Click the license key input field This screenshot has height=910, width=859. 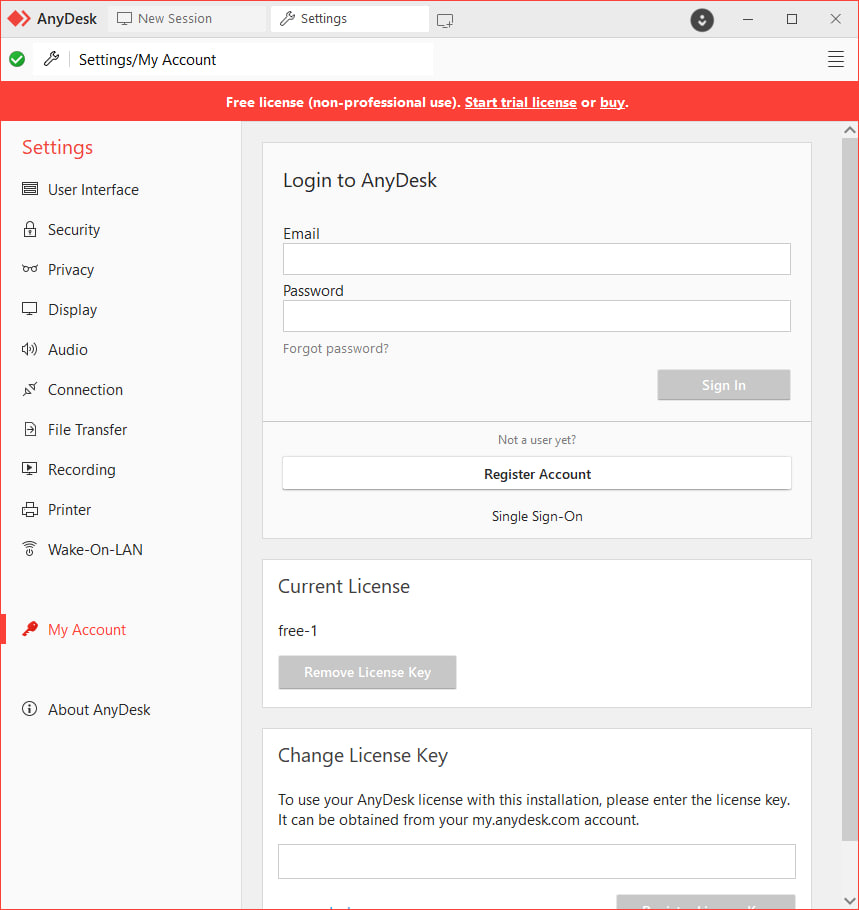537,861
